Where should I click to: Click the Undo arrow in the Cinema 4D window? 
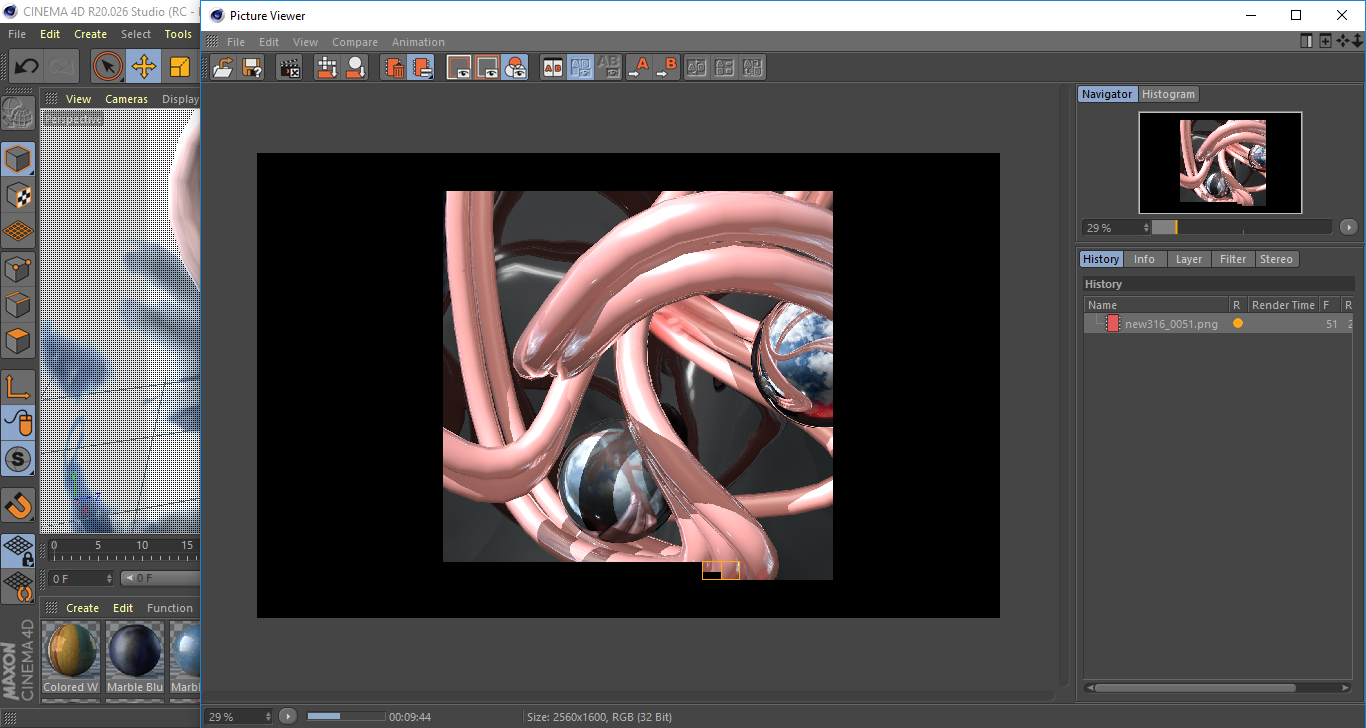[26, 67]
